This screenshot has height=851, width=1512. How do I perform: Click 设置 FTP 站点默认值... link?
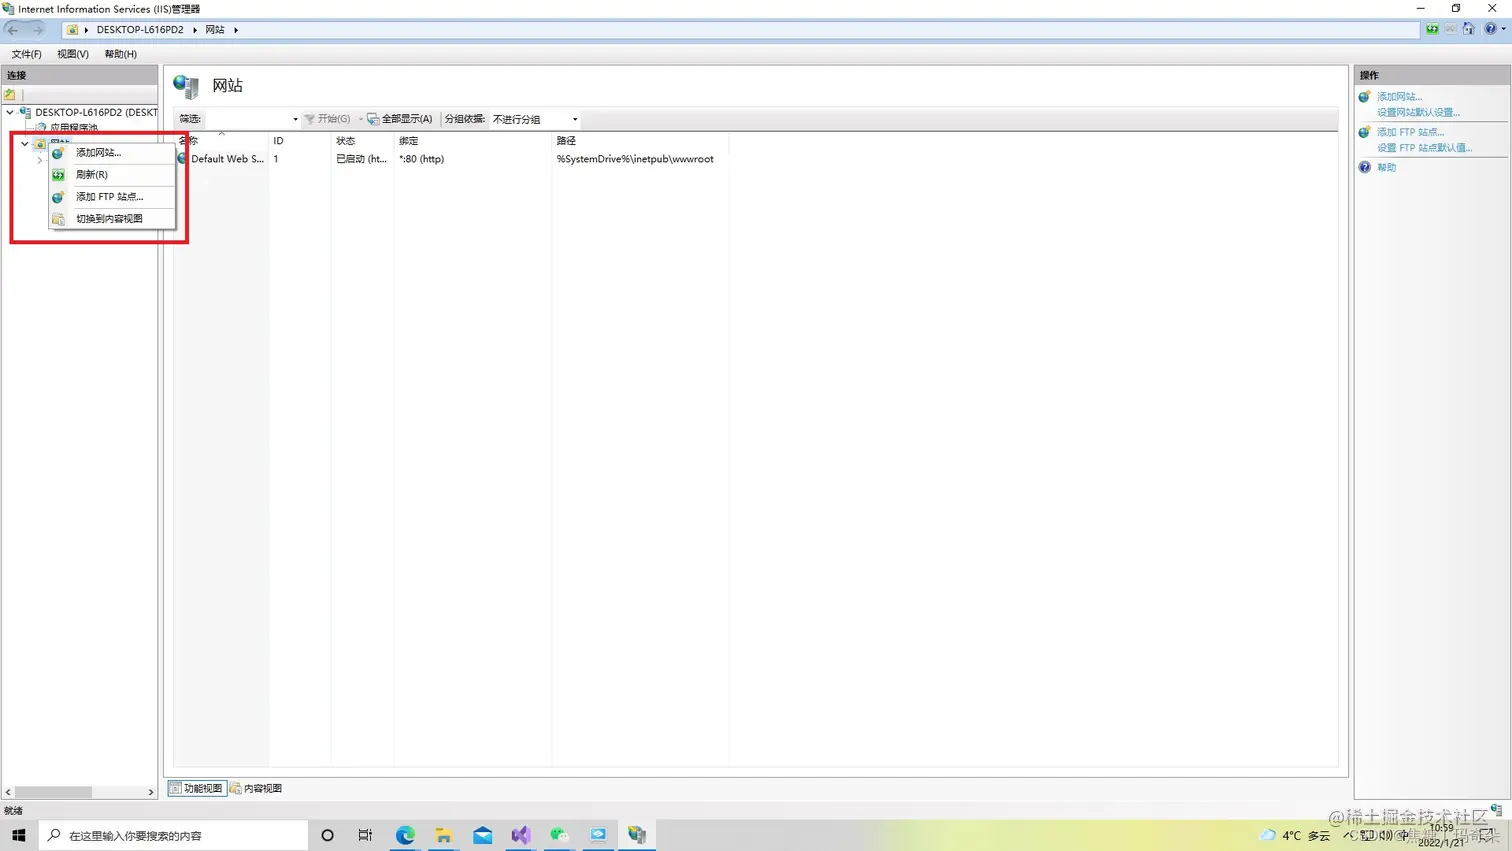pyautogui.click(x=1424, y=148)
